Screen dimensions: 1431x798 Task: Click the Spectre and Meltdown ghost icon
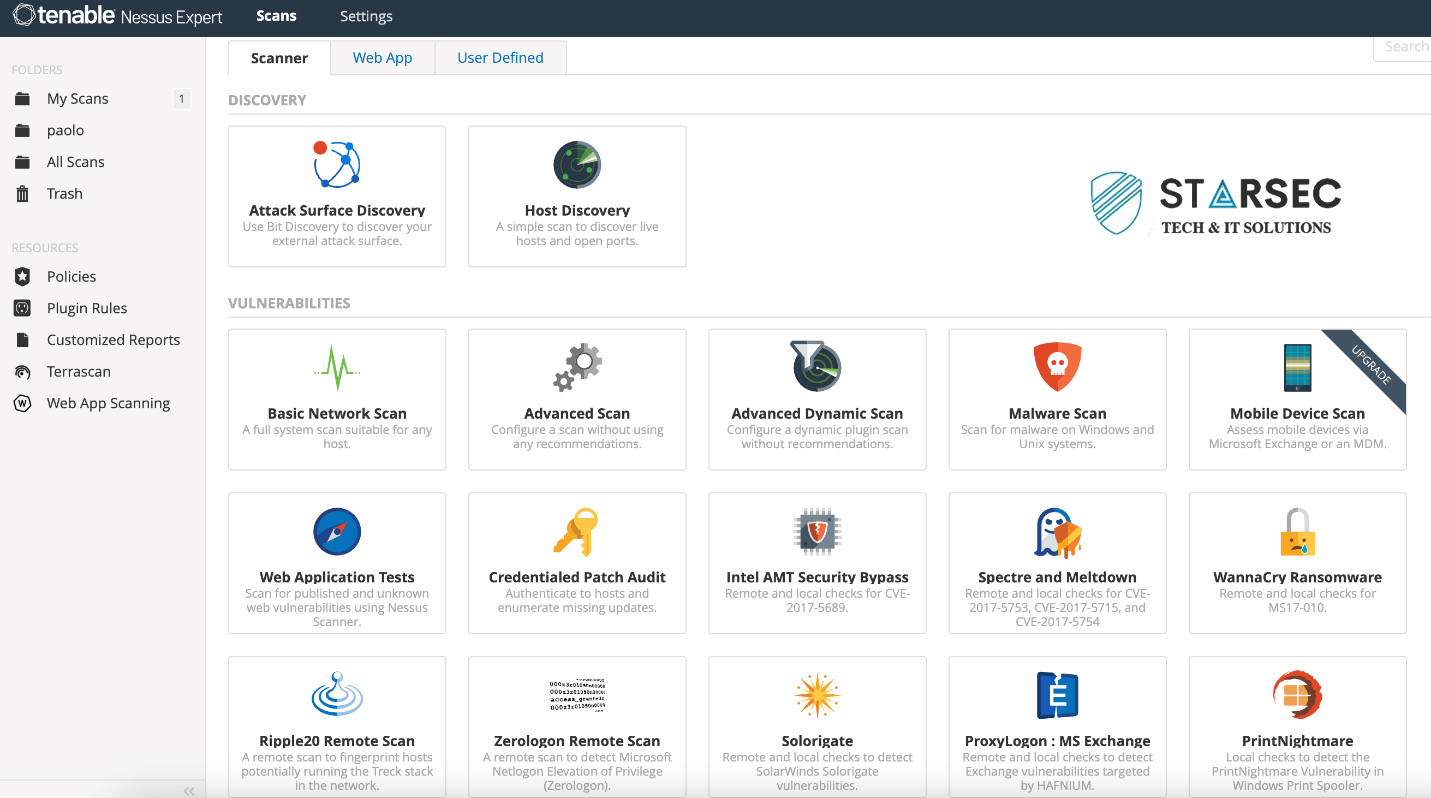[x=1057, y=532]
